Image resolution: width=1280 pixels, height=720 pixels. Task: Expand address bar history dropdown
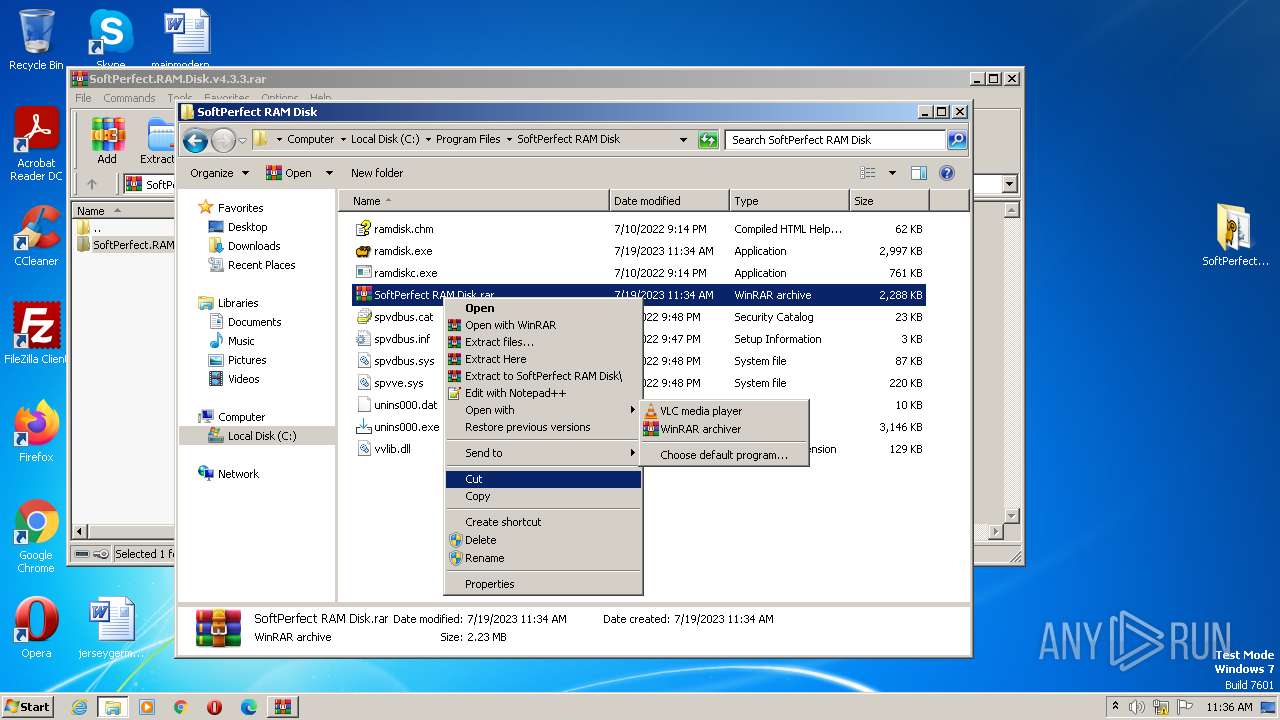coord(683,140)
